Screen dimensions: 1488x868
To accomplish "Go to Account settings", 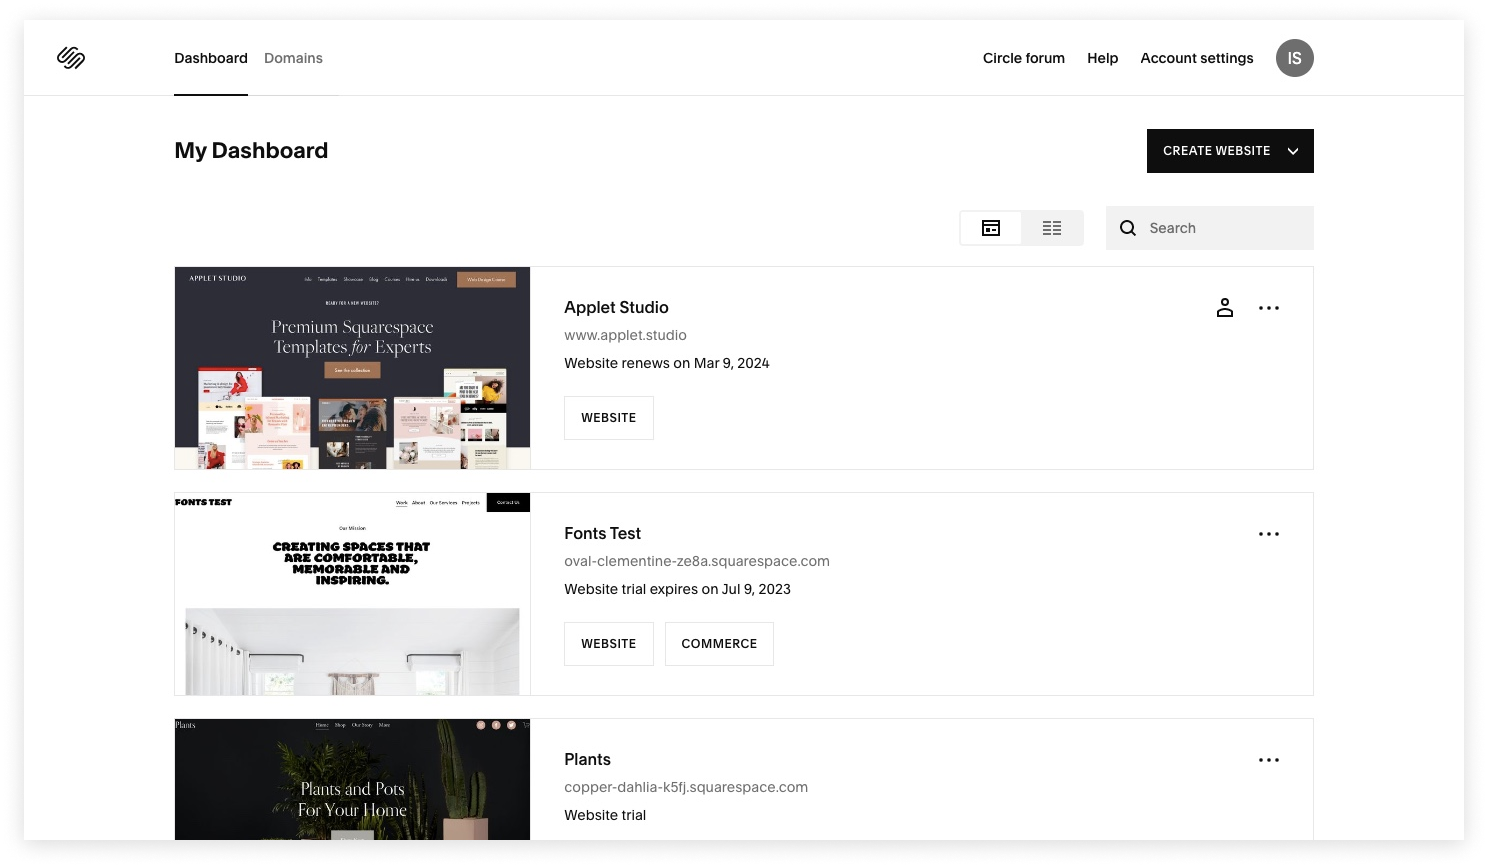I will 1197,58.
